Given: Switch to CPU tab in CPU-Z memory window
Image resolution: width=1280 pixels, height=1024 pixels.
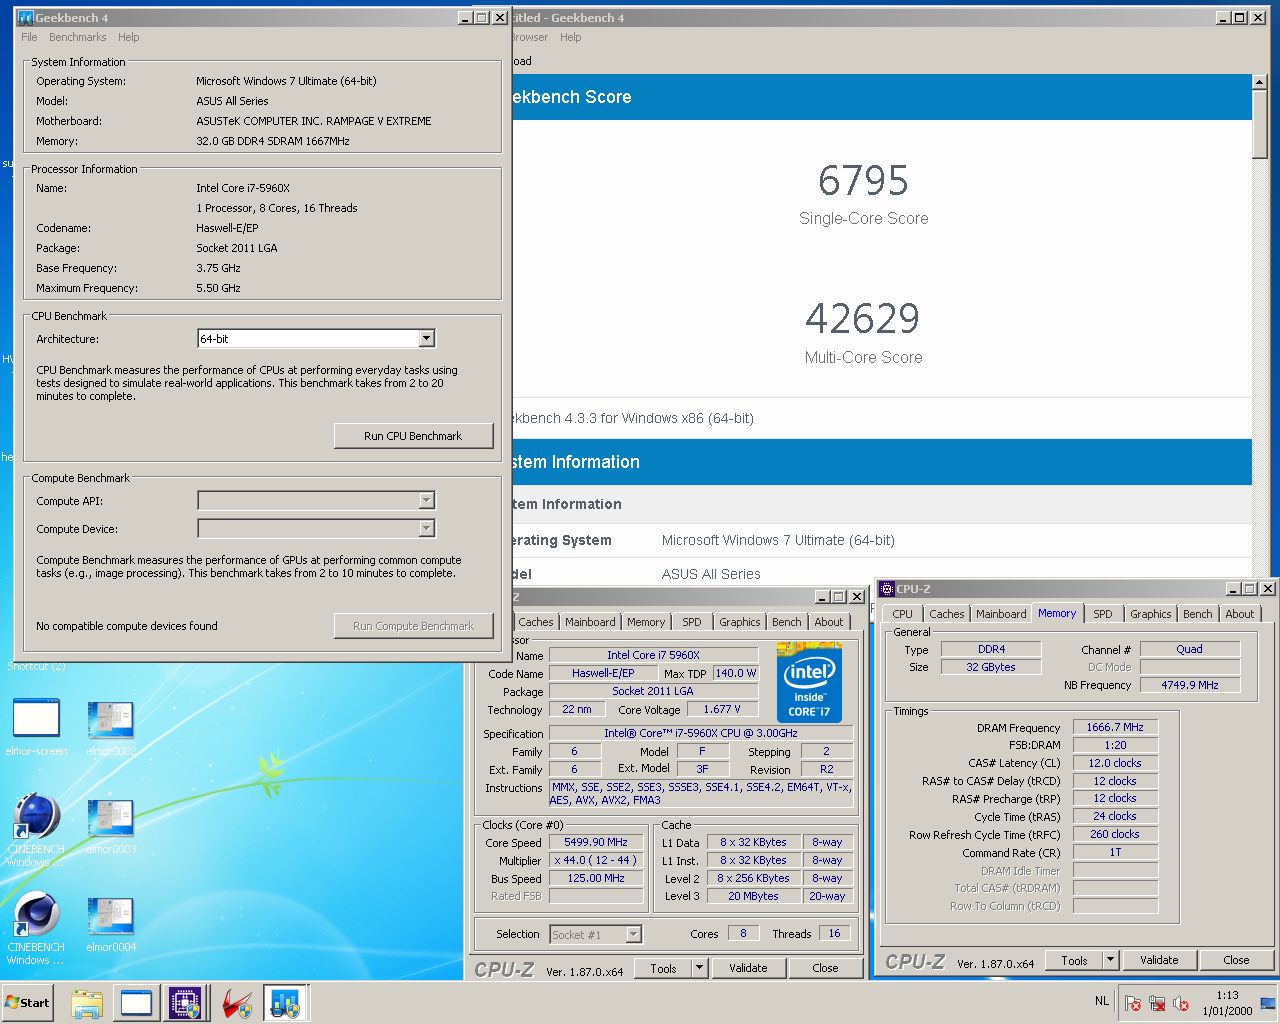Looking at the screenshot, I should click(x=902, y=614).
